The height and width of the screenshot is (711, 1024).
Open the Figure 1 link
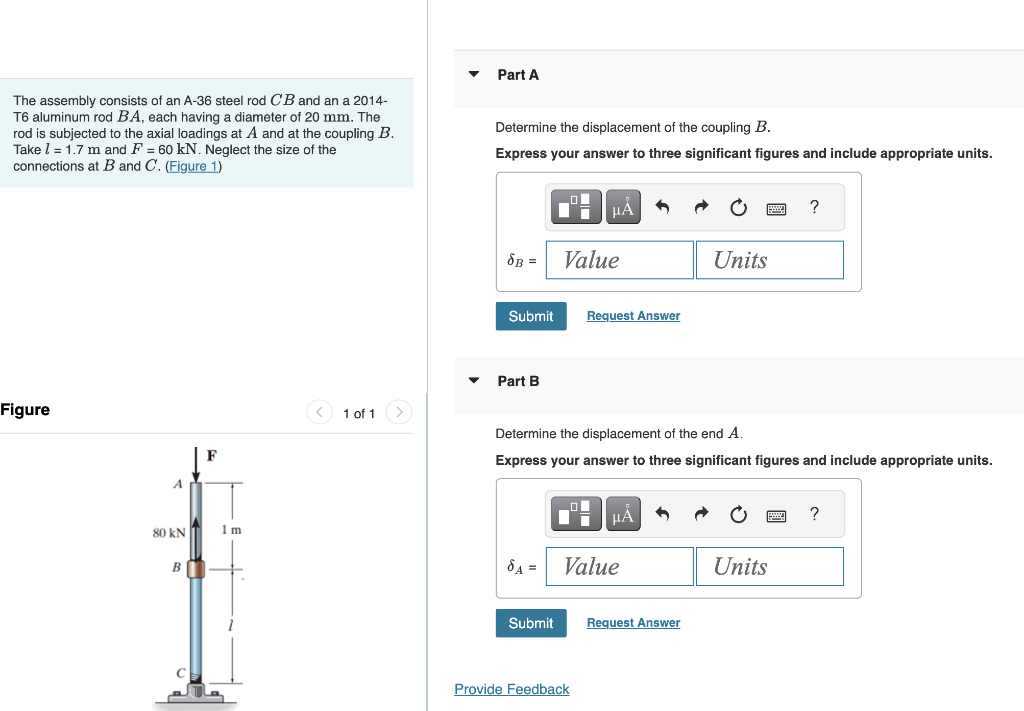(193, 165)
